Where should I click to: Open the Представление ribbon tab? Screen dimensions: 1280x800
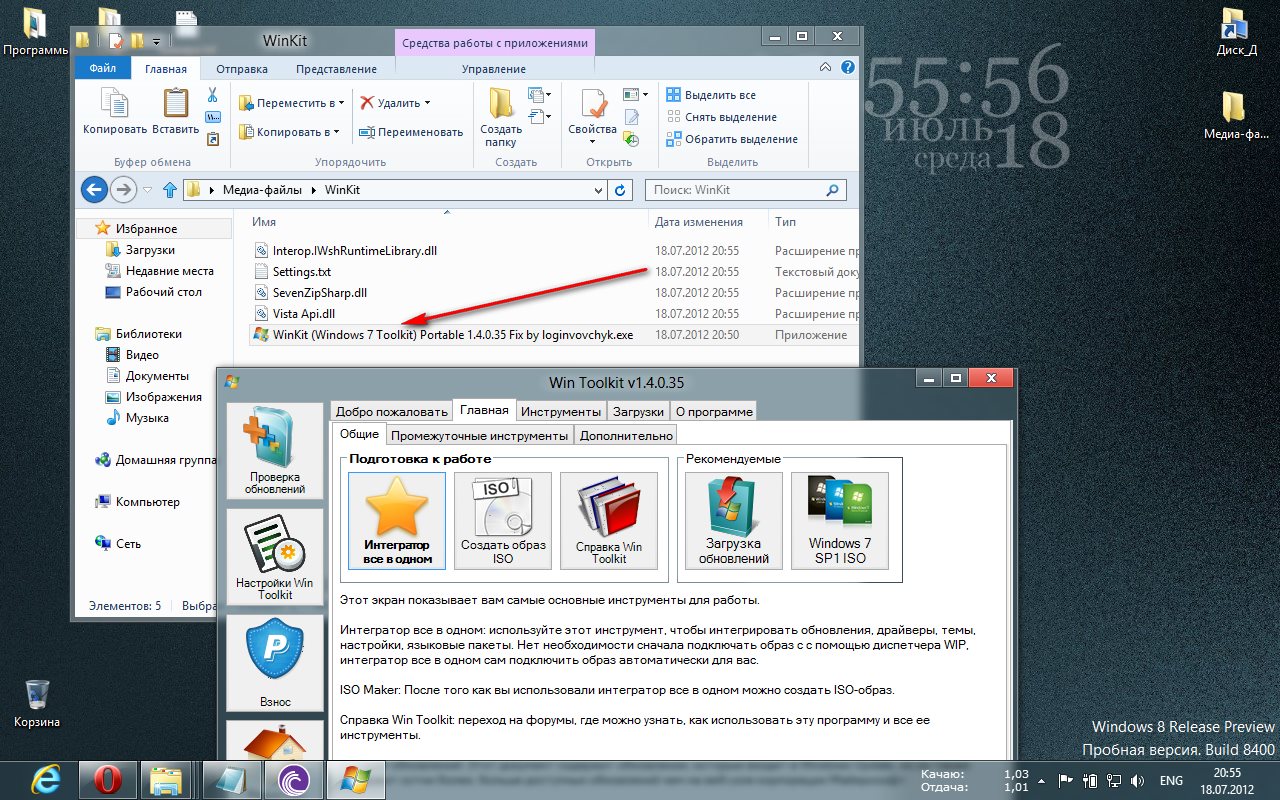point(336,69)
